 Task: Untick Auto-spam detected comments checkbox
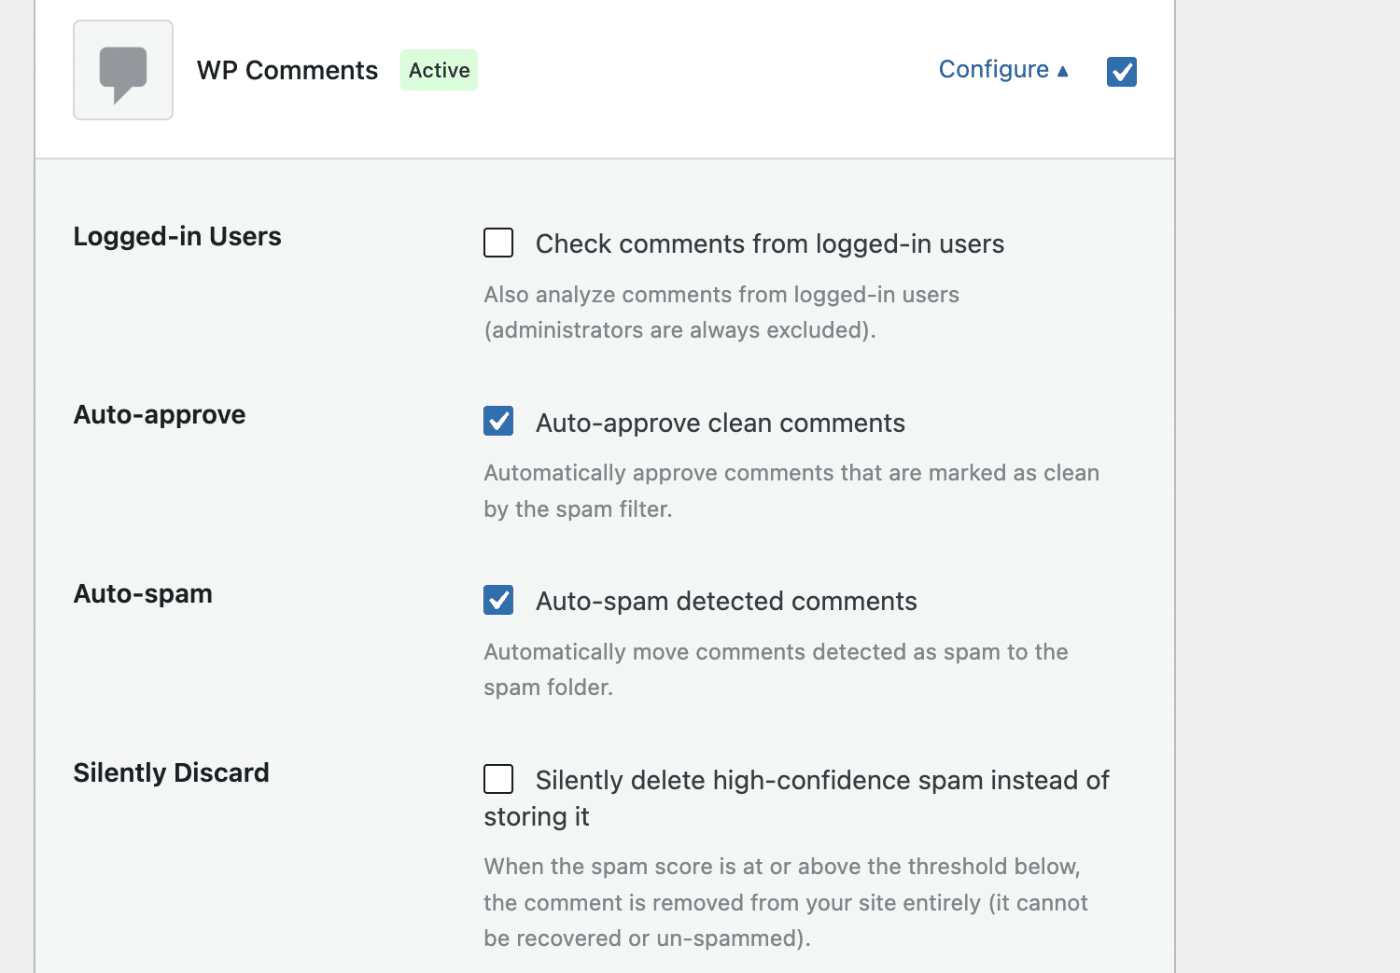pos(498,600)
